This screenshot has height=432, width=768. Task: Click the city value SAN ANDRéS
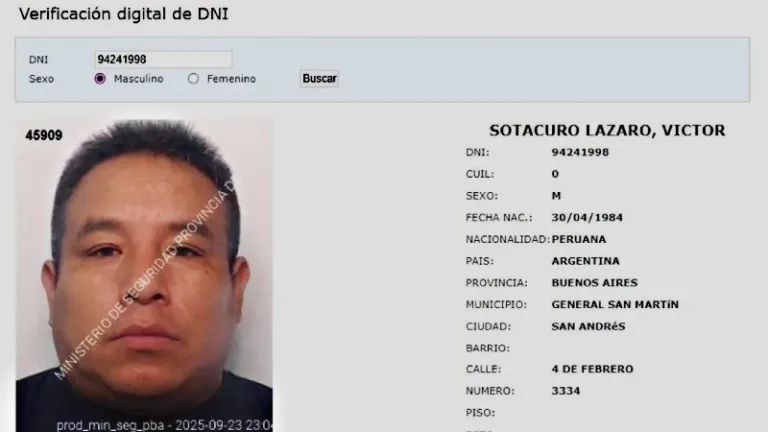point(588,326)
